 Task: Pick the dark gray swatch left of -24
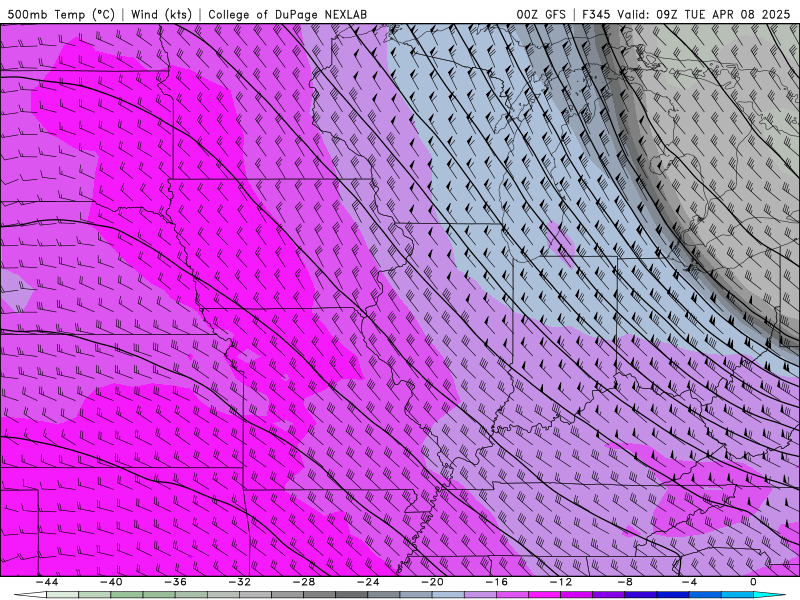coord(352,595)
